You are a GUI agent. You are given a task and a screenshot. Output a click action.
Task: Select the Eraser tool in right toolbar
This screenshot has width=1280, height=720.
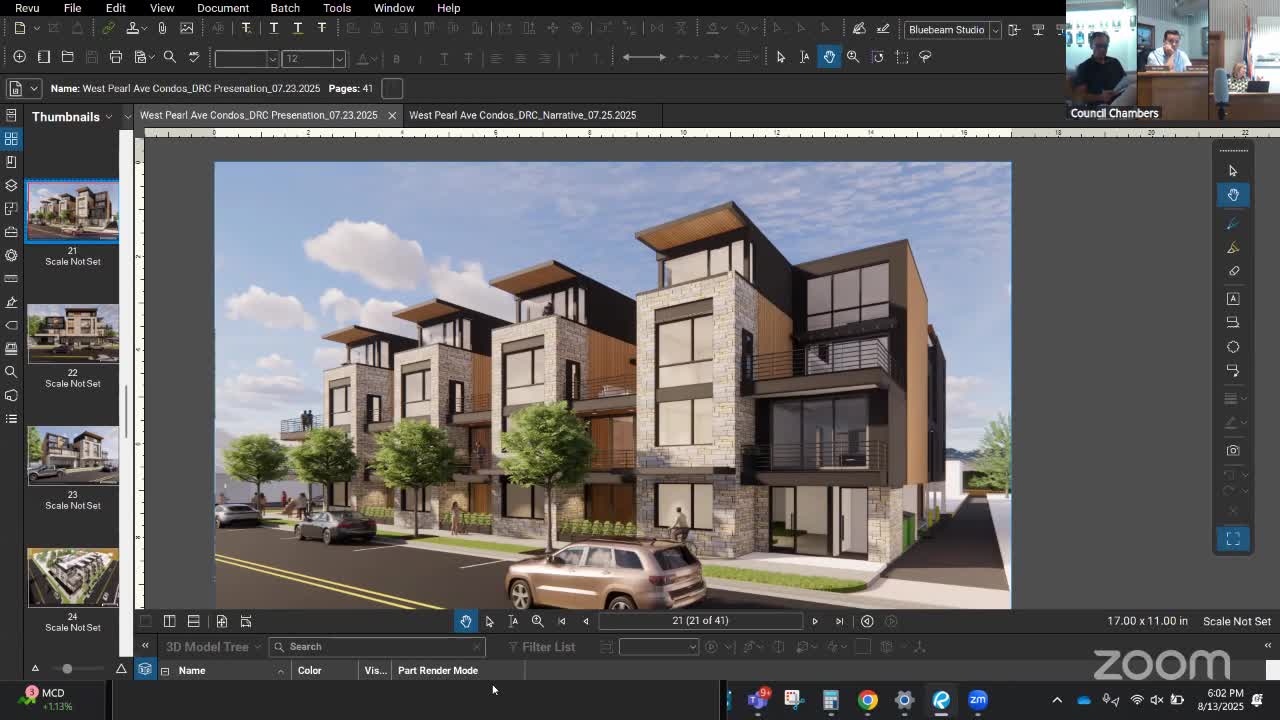(1233, 271)
